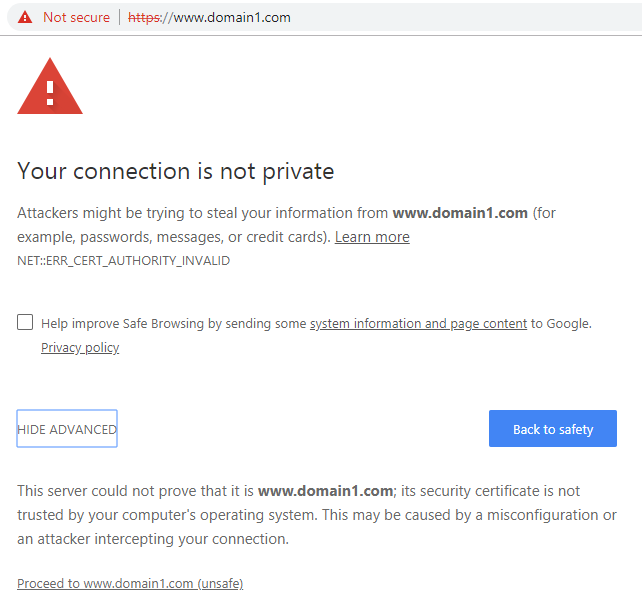Click bold www.domain1.com in the Attackers paragraph
Viewport: 642px width, 602px height.
[x=460, y=213]
